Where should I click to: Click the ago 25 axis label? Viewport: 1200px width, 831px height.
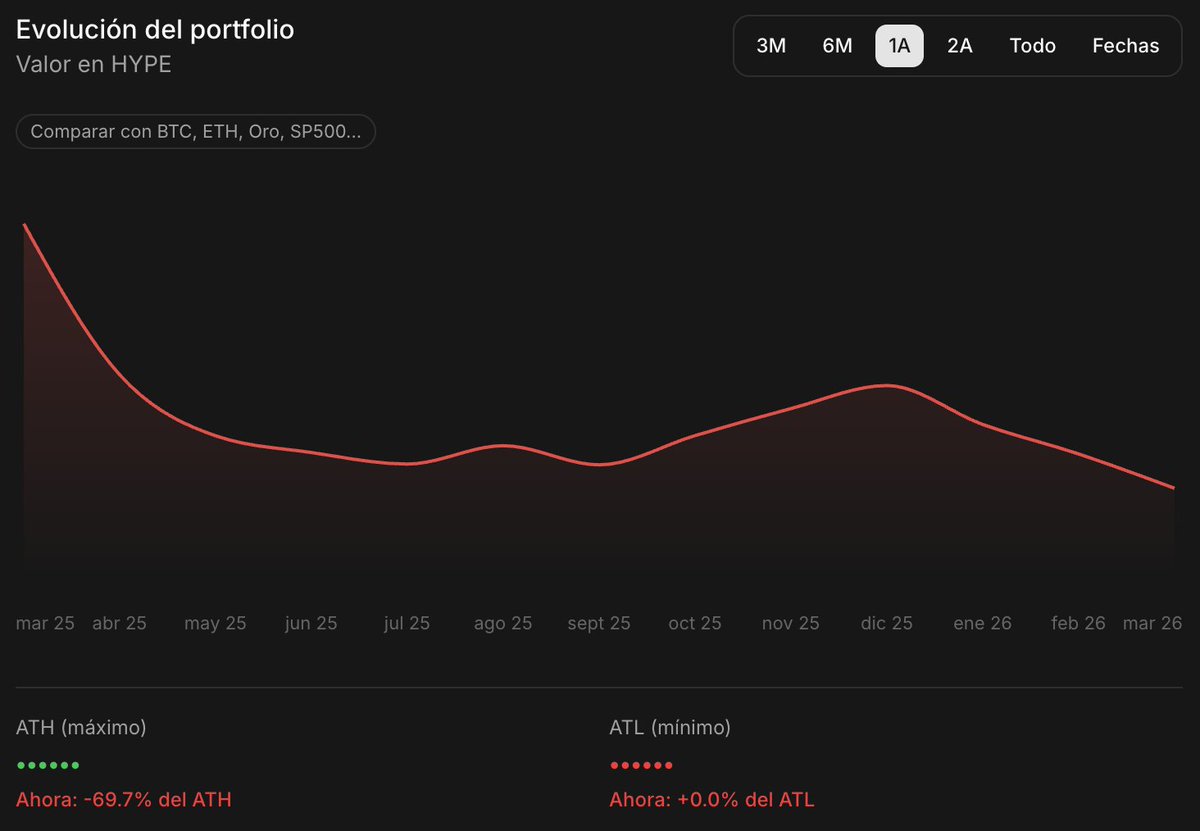pyautogui.click(x=503, y=623)
